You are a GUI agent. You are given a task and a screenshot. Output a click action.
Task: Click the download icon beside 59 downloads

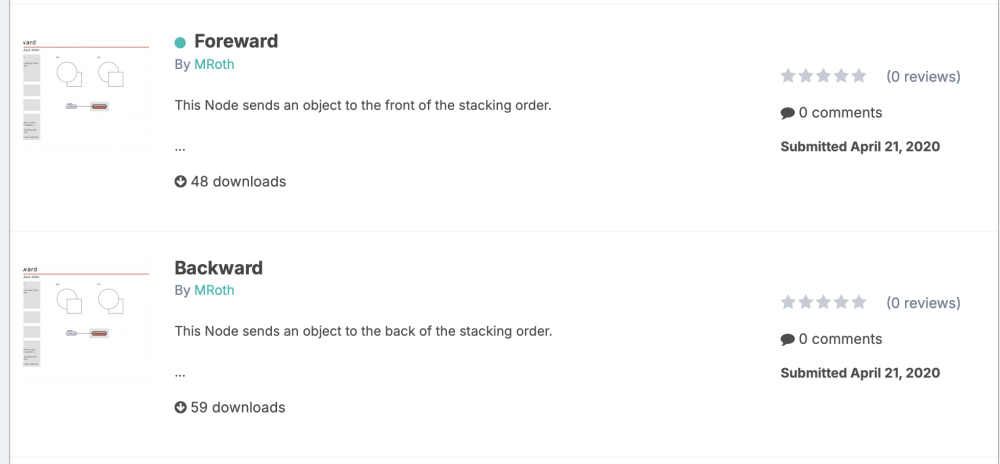tap(181, 408)
